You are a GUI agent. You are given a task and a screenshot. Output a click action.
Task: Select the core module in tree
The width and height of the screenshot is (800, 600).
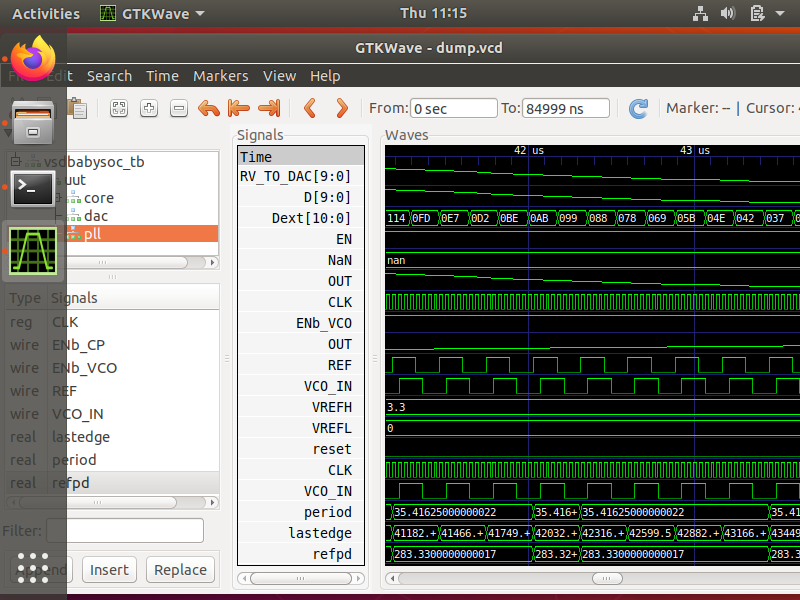pyautogui.click(x=98, y=198)
